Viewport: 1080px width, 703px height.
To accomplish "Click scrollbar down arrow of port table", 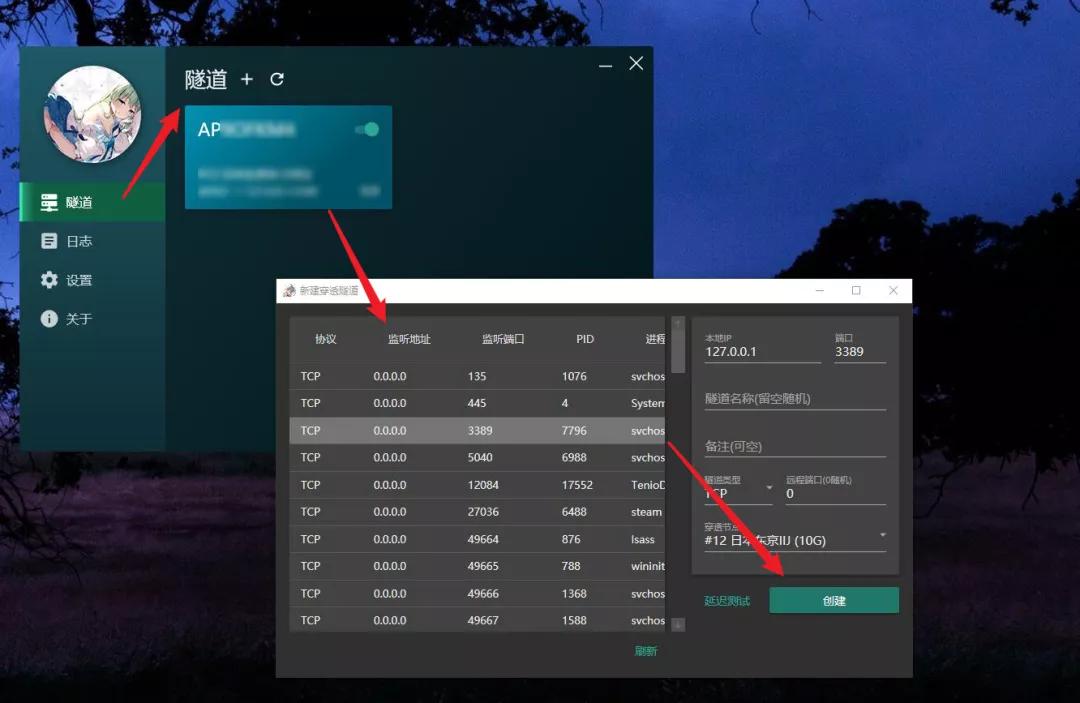I will click(678, 625).
